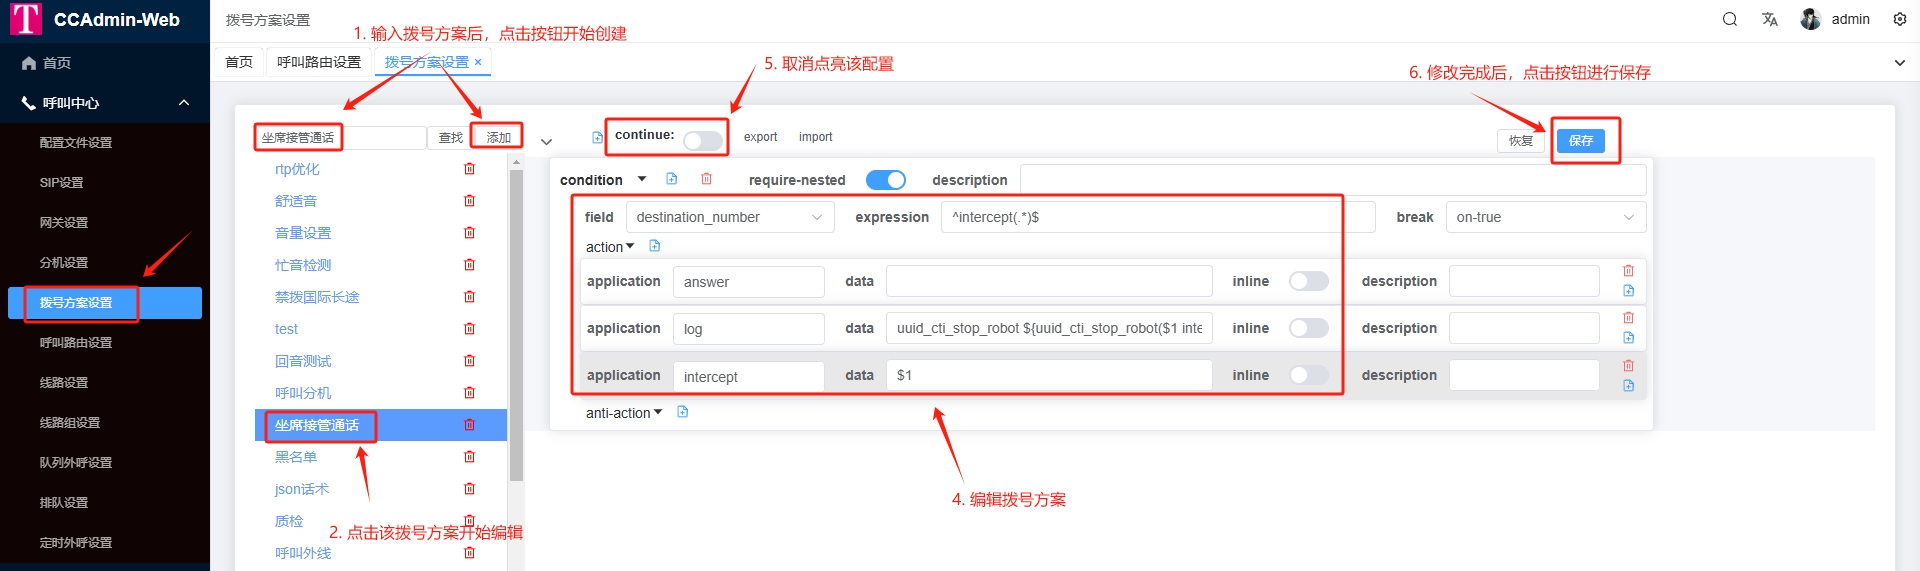Open the settings gear icon in header
The width and height of the screenshot is (1920, 571).
pyautogui.click(x=1899, y=19)
